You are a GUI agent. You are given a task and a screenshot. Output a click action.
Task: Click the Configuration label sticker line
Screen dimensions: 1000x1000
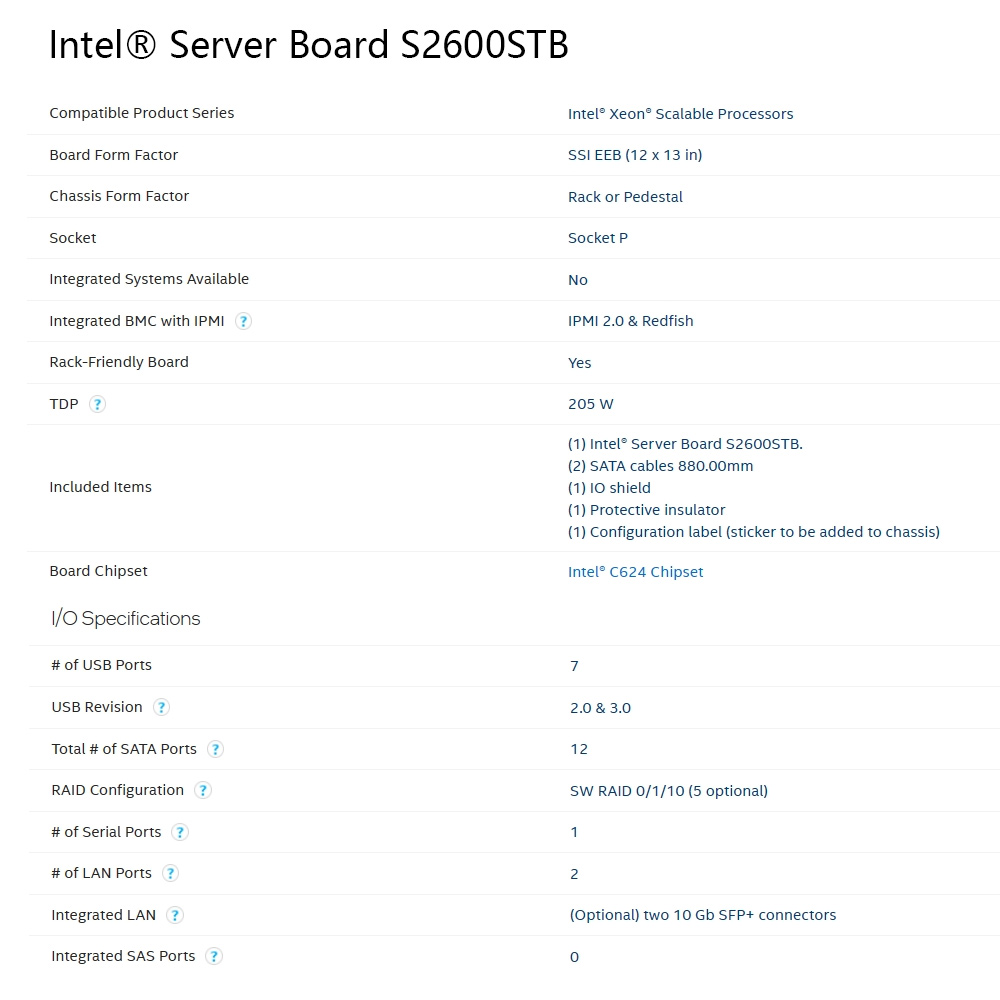coord(754,532)
